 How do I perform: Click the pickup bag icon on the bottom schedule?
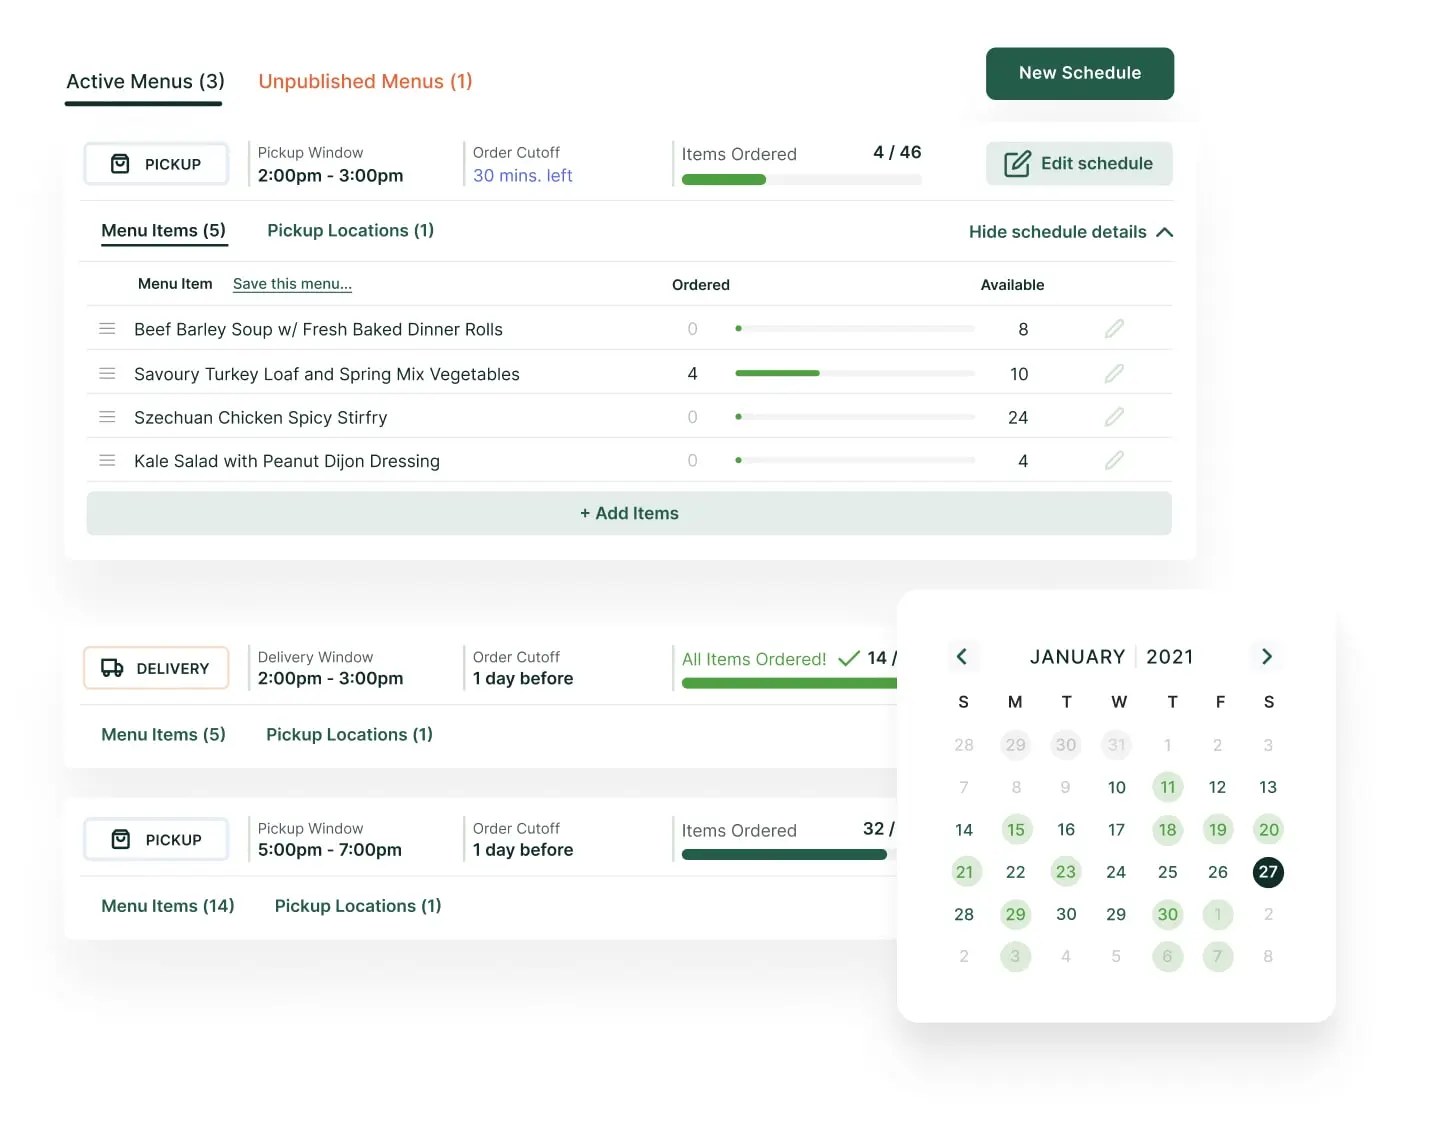[x=120, y=839]
